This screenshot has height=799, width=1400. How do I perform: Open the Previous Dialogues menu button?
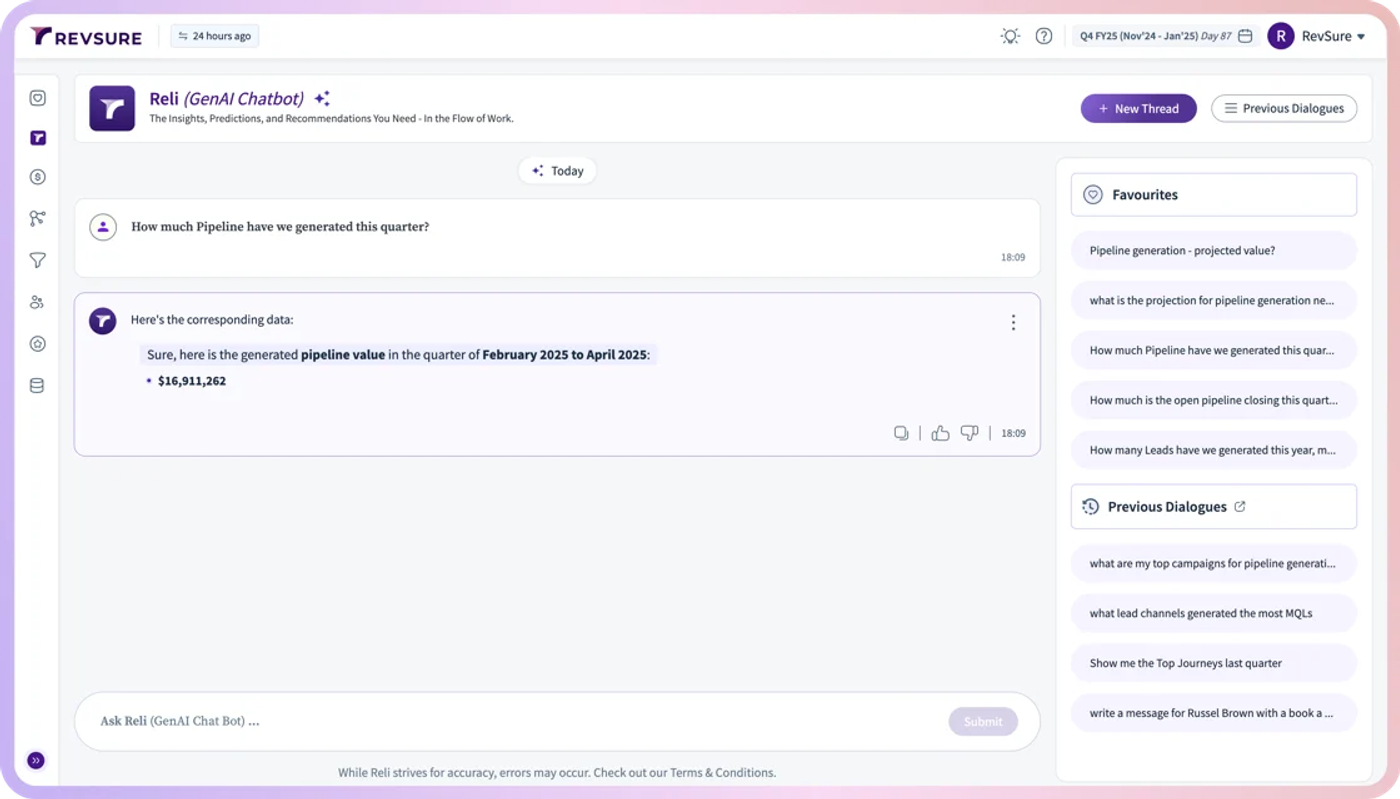coord(1284,108)
